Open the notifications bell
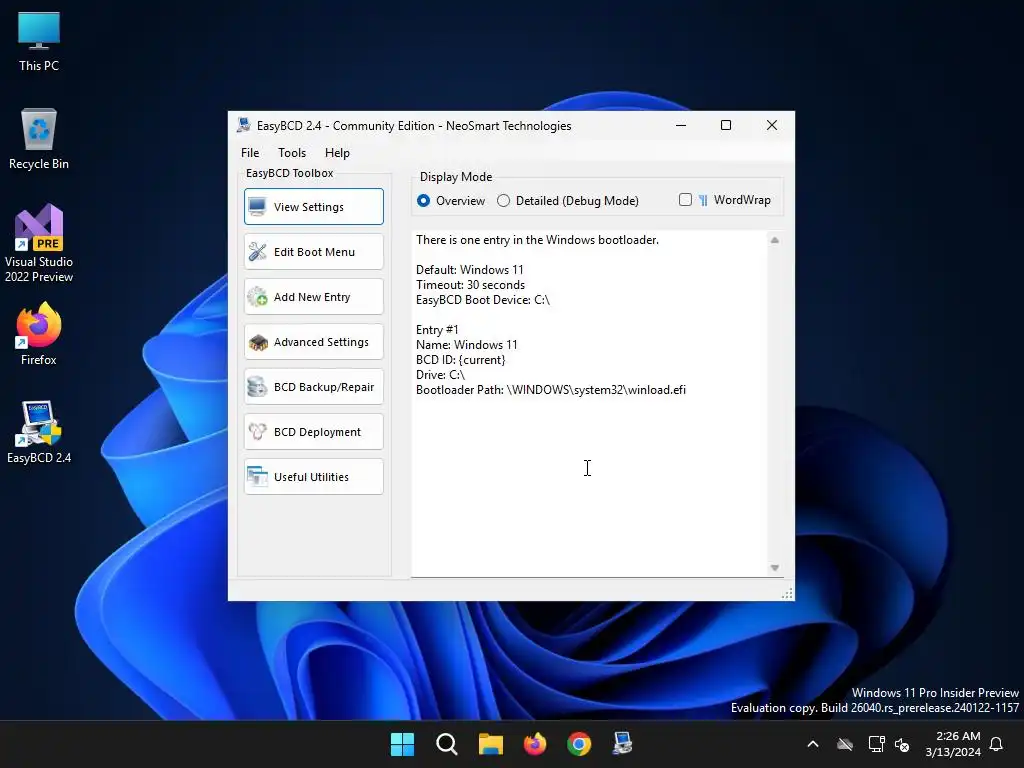 tap(997, 744)
